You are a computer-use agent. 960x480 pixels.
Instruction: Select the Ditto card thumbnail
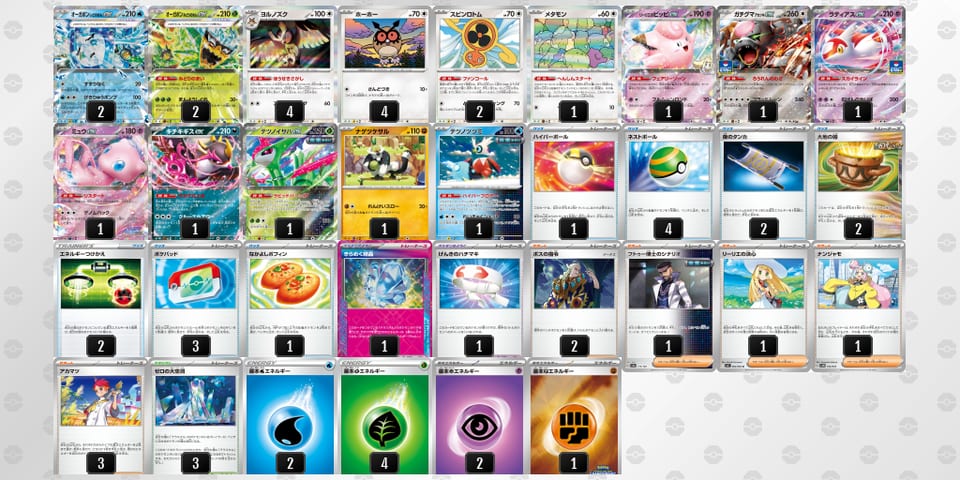click(x=574, y=64)
